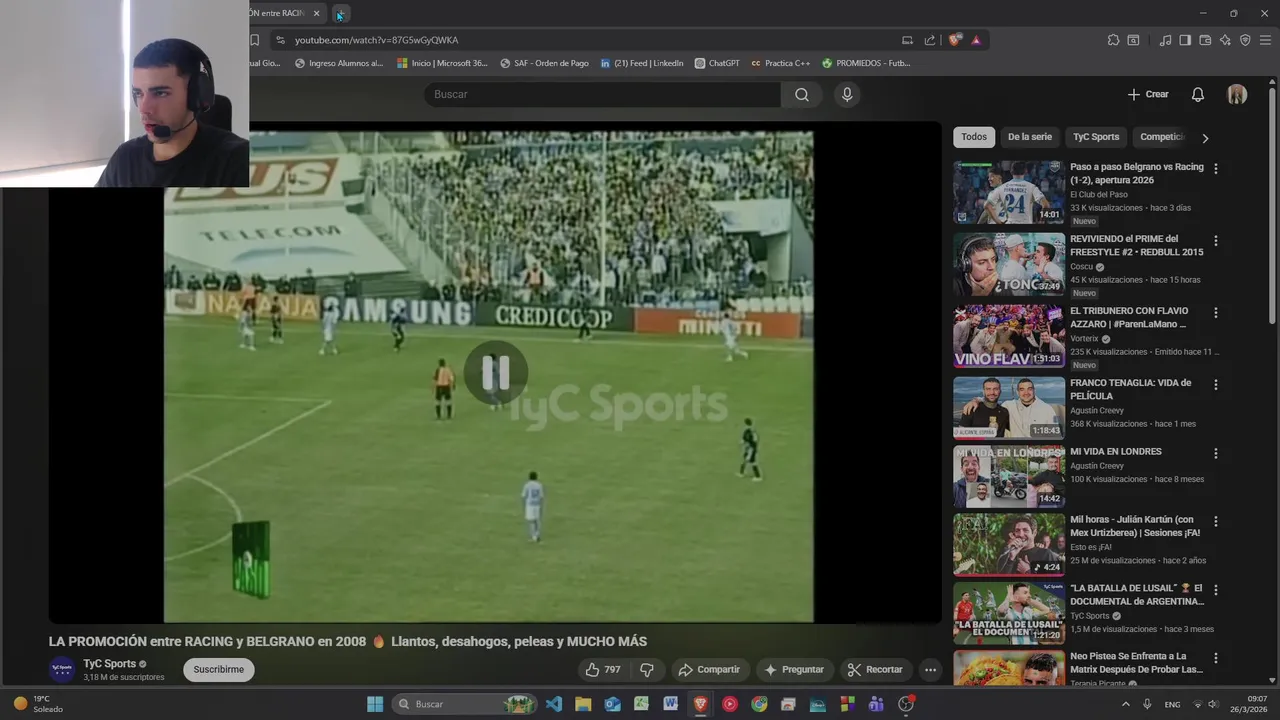Click the Brave Rewards triangle icon
Screen dimensions: 1280x720
click(976, 40)
